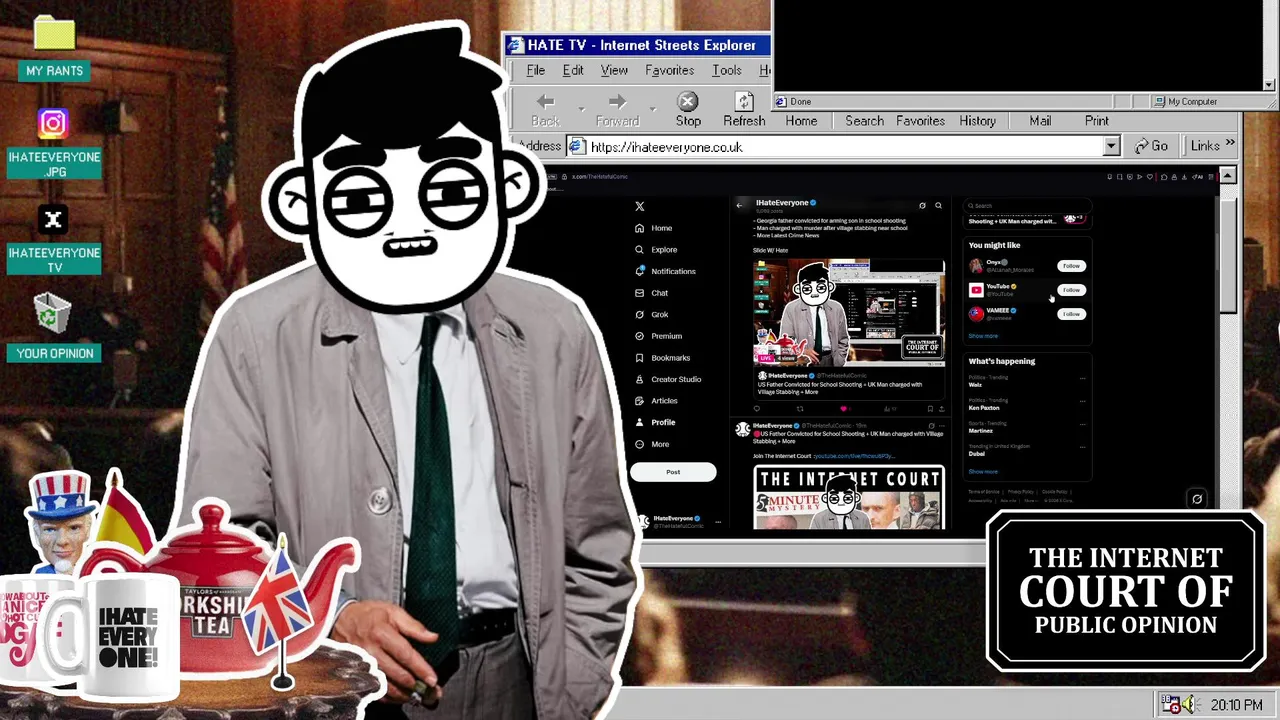Click the share icon under the live post

(x=941, y=408)
